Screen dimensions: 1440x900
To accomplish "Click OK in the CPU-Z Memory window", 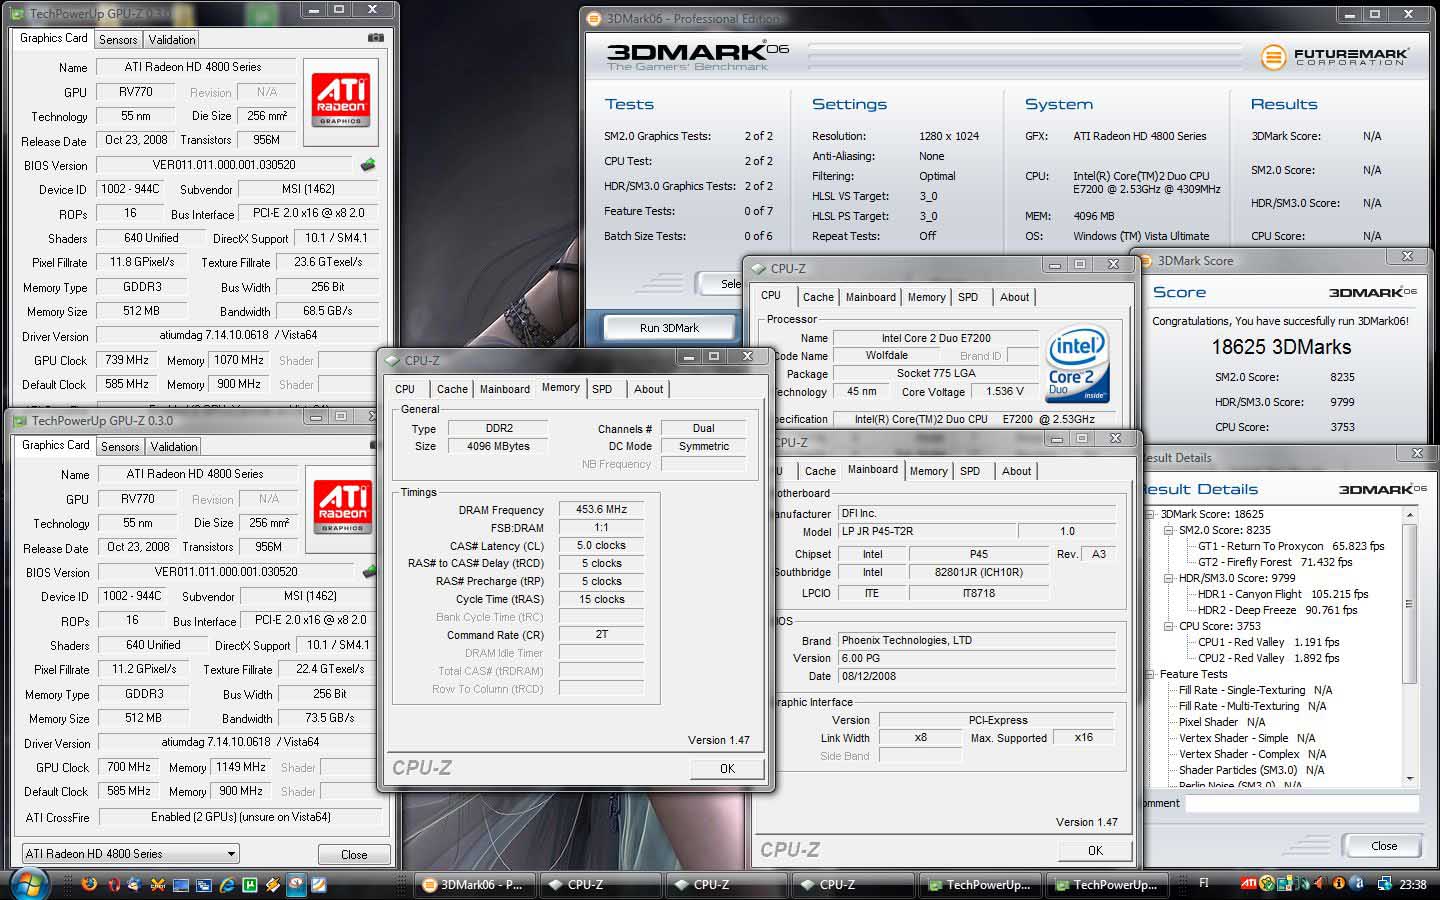I will pos(727,769).
